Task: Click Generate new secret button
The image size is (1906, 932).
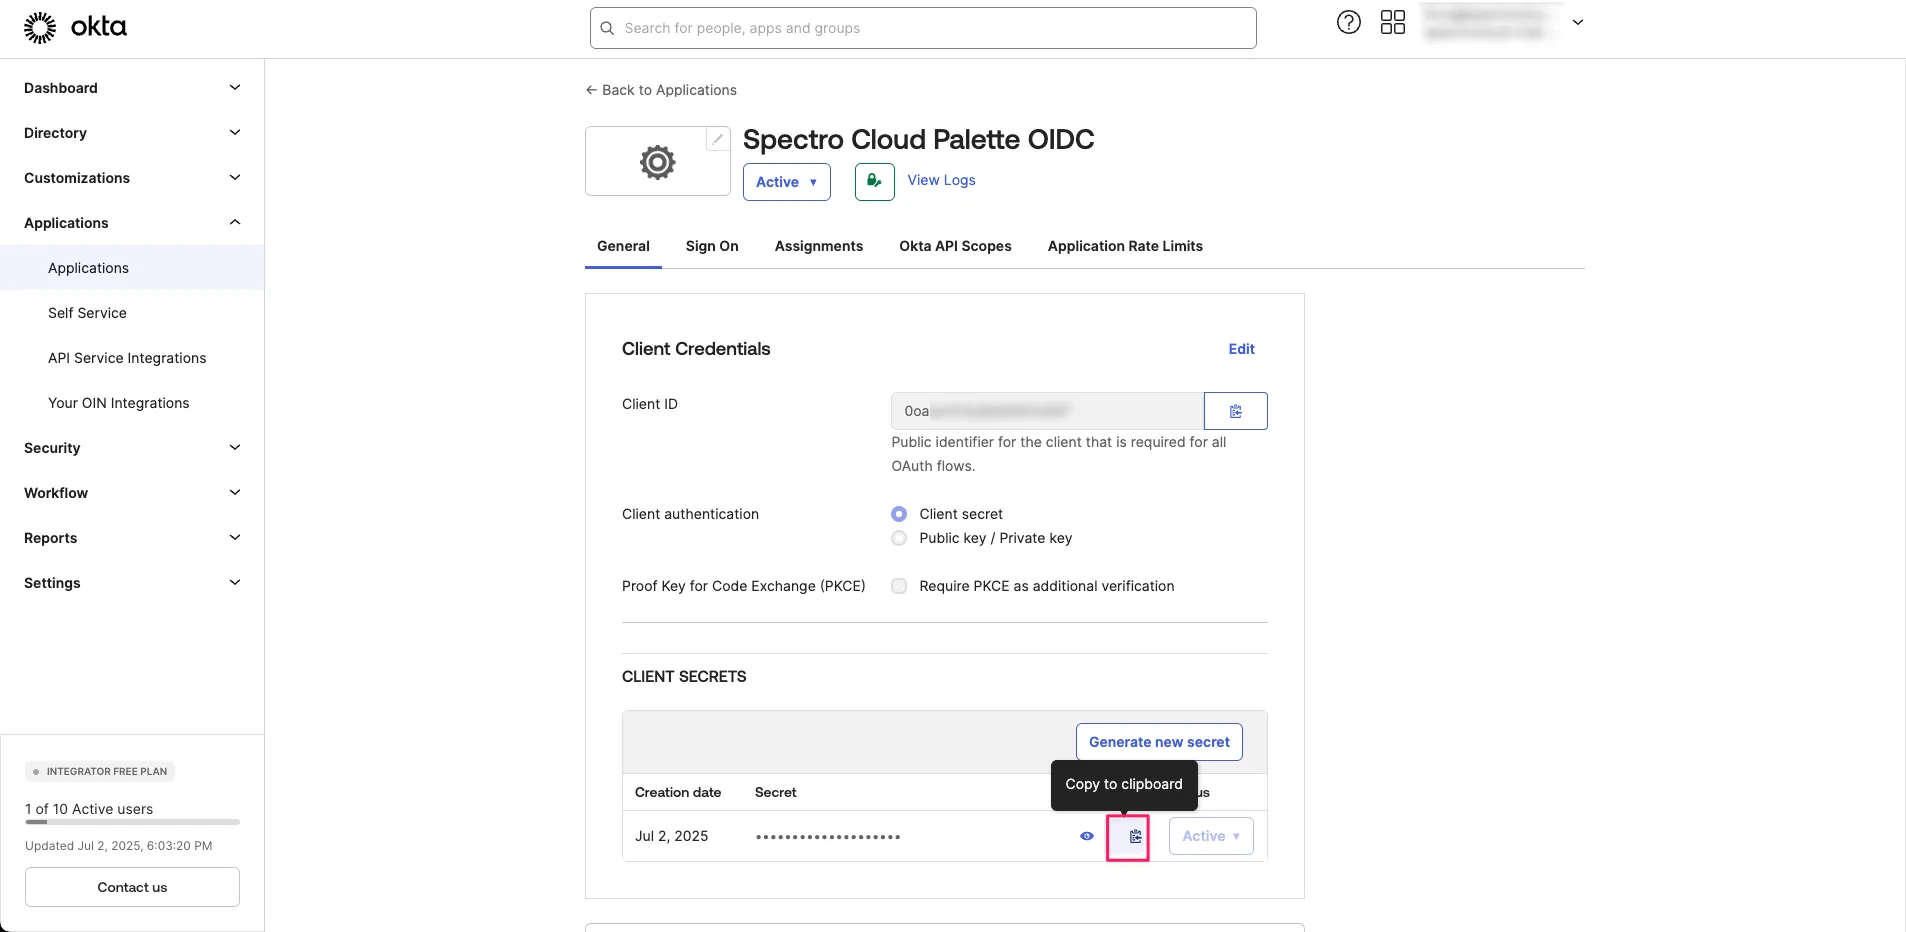Action: 1158,742
